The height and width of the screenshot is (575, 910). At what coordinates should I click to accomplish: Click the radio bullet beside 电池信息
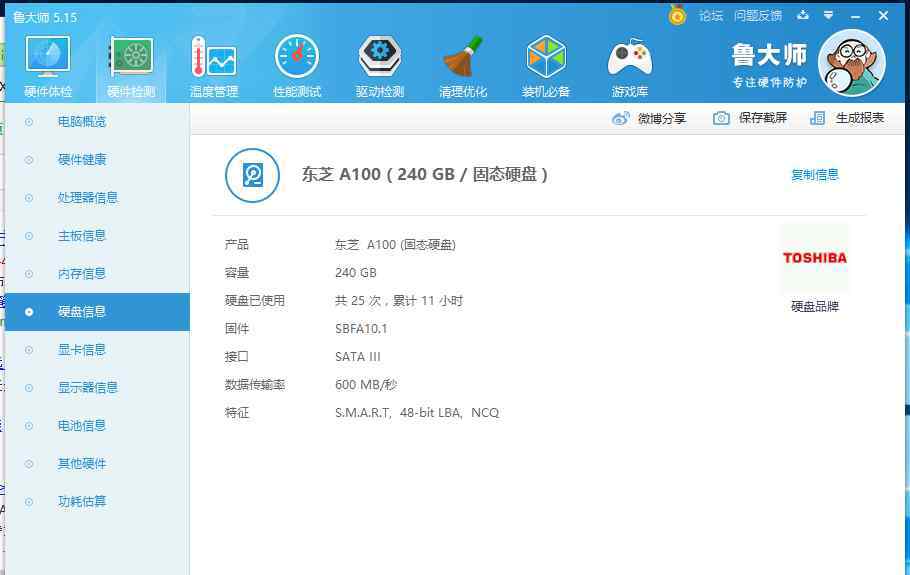point(28,426)
